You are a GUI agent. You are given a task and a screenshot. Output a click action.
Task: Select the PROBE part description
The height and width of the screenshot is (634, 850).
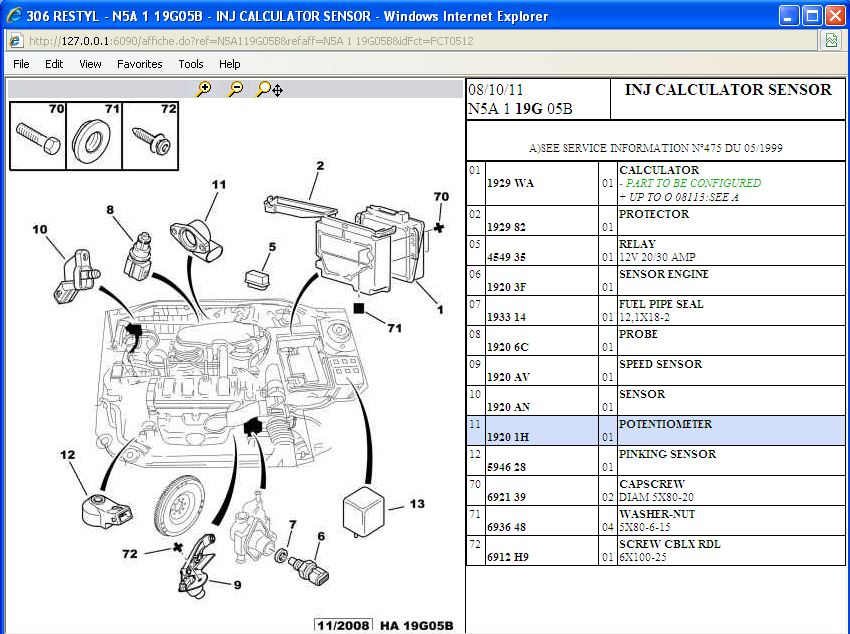638,334
